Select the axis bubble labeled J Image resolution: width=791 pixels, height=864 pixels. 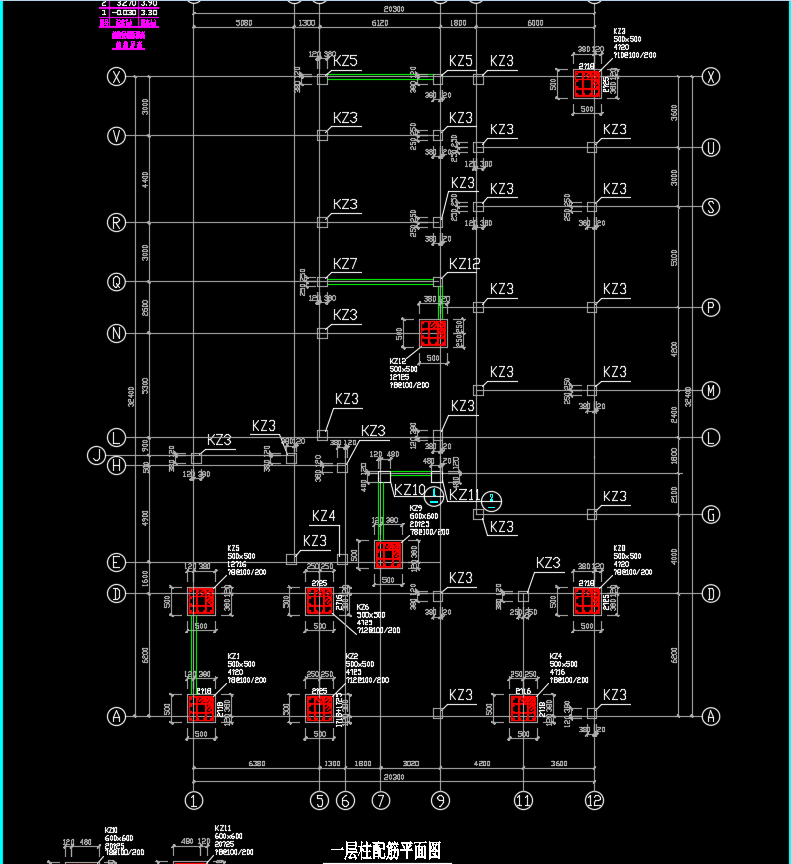coord(96,456)
